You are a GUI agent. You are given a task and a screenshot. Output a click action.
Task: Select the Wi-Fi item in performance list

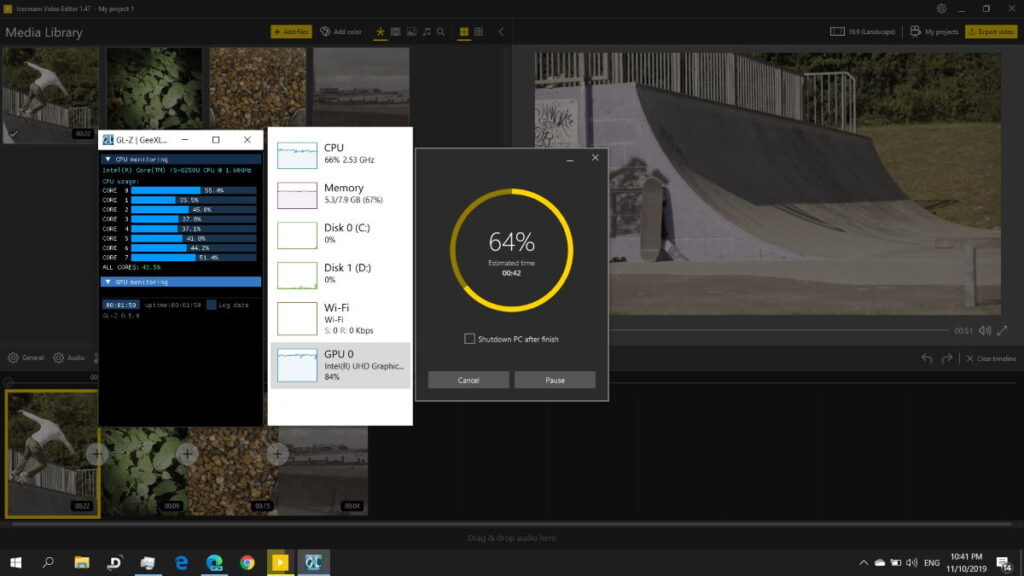pos(340,316)
